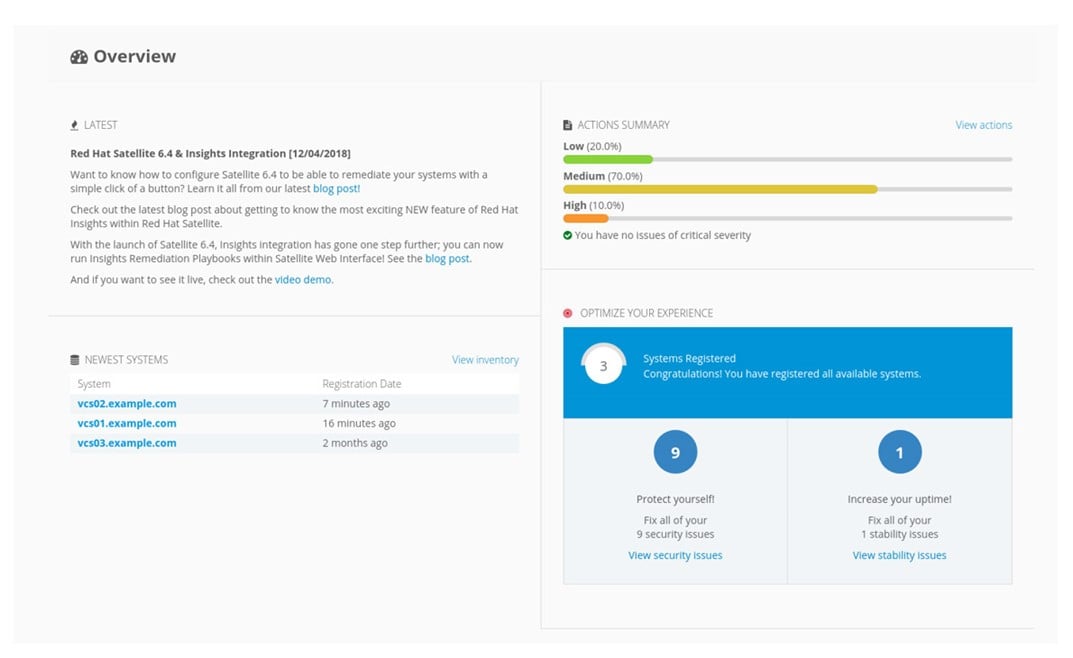Click the yellow Medium severity progress bar
Viewport: 1073px width, 658px height.
pos(720,189)
